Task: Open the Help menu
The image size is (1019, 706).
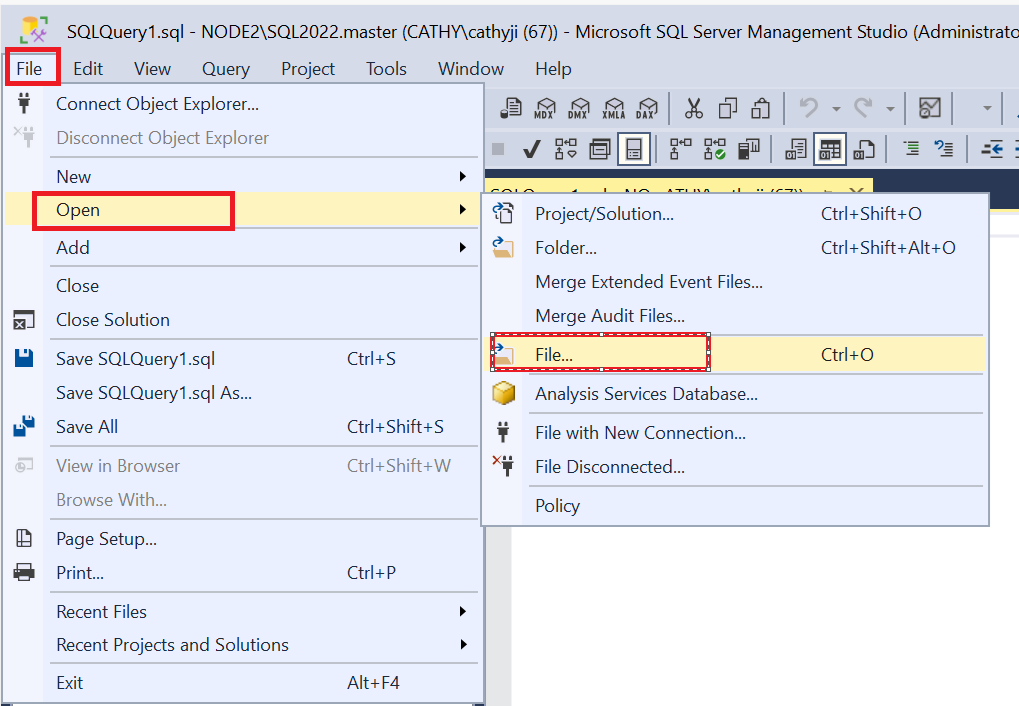Action: (553, 68)
